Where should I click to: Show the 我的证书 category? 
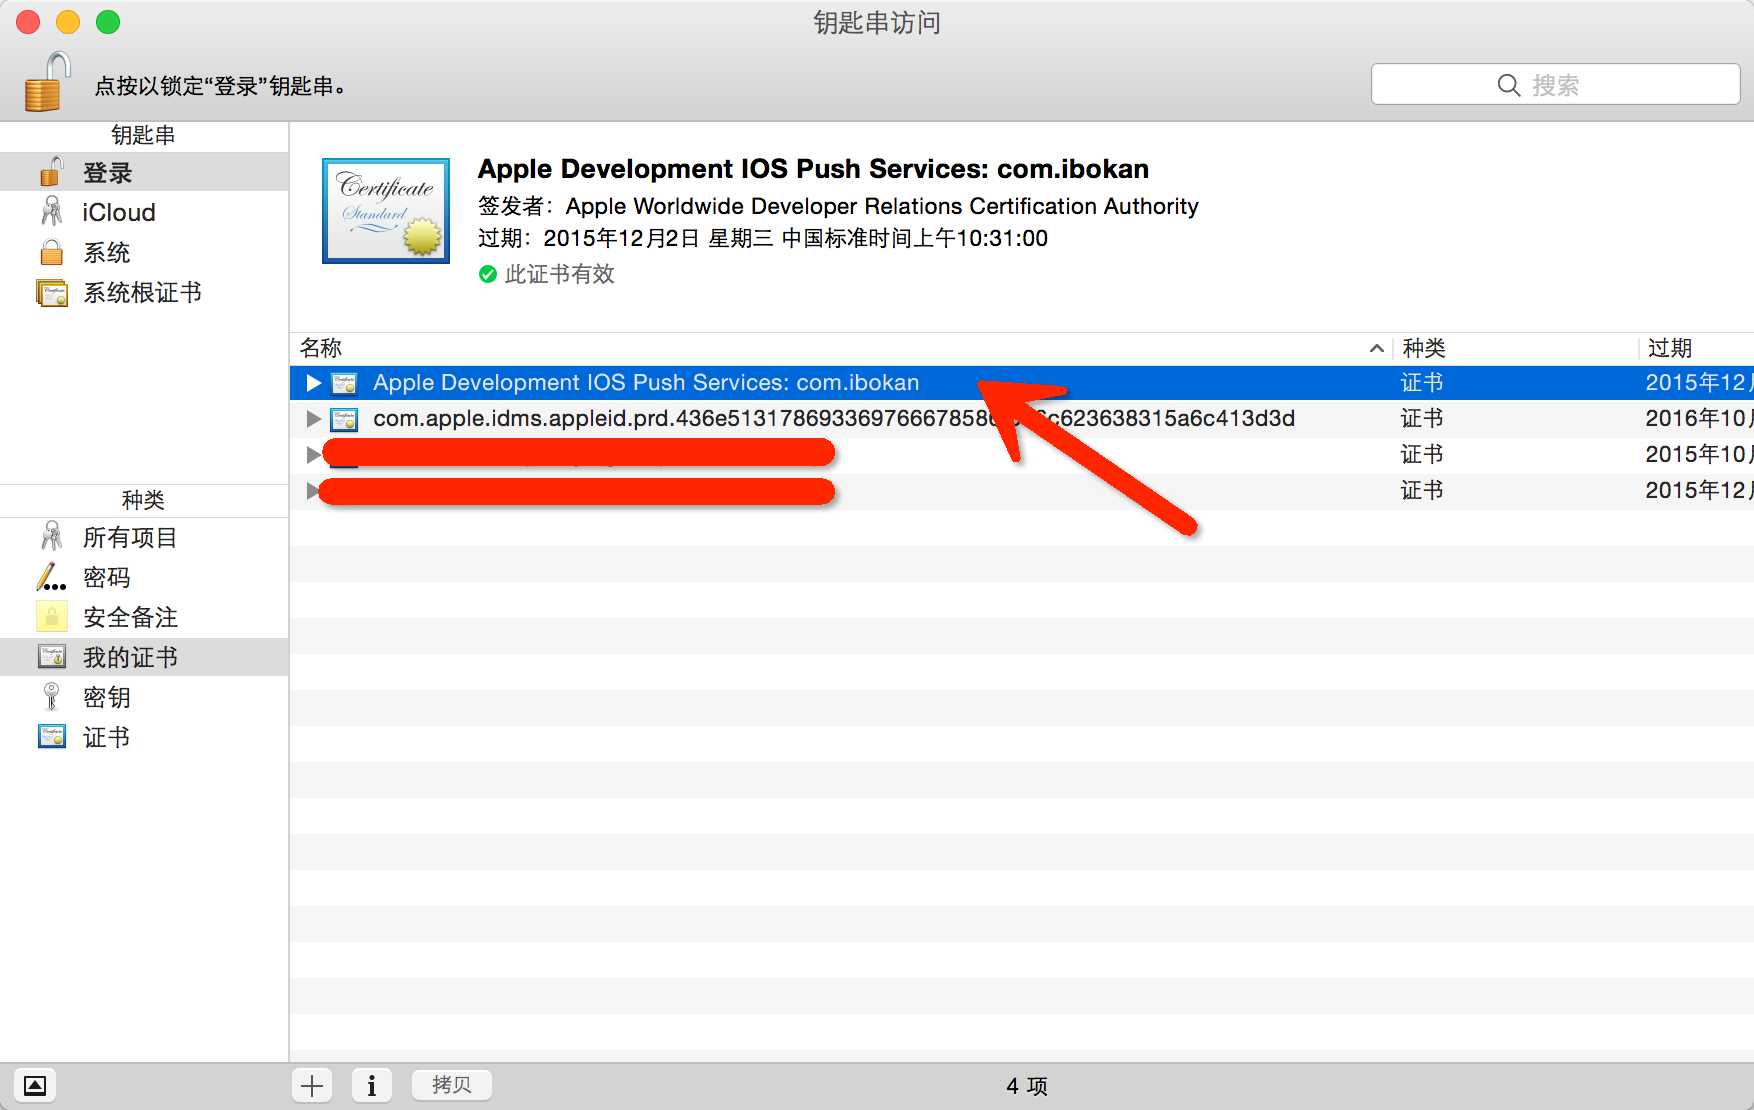tap(144, 657)
